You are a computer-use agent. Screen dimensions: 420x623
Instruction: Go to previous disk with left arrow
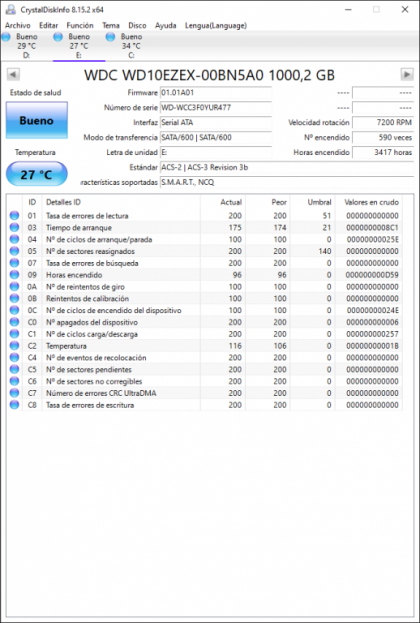coord(13,74)
